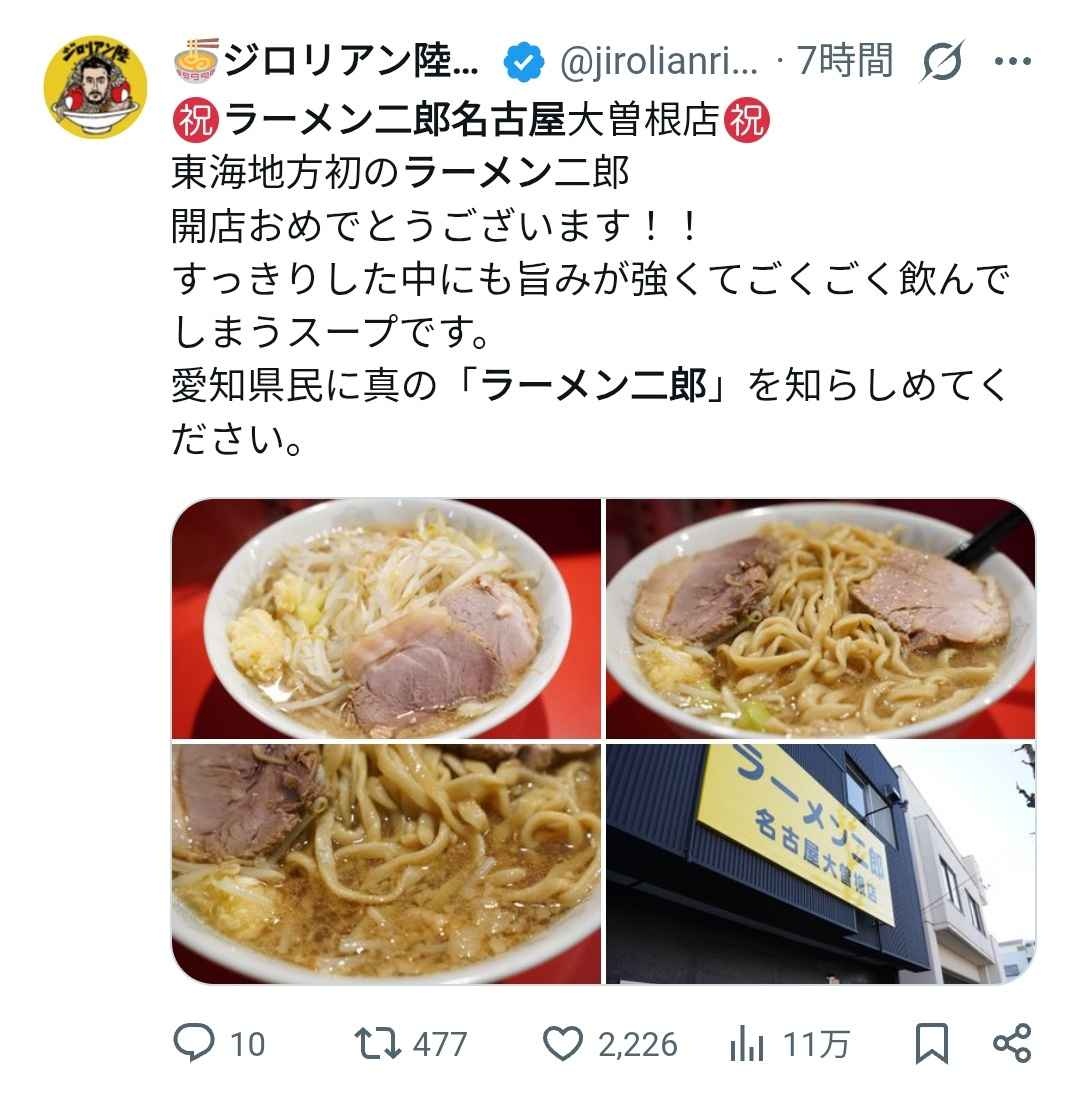Open the ジロリアン陸 profile avatar
Screen dimensions: 1080x1095
pos(96,87)
